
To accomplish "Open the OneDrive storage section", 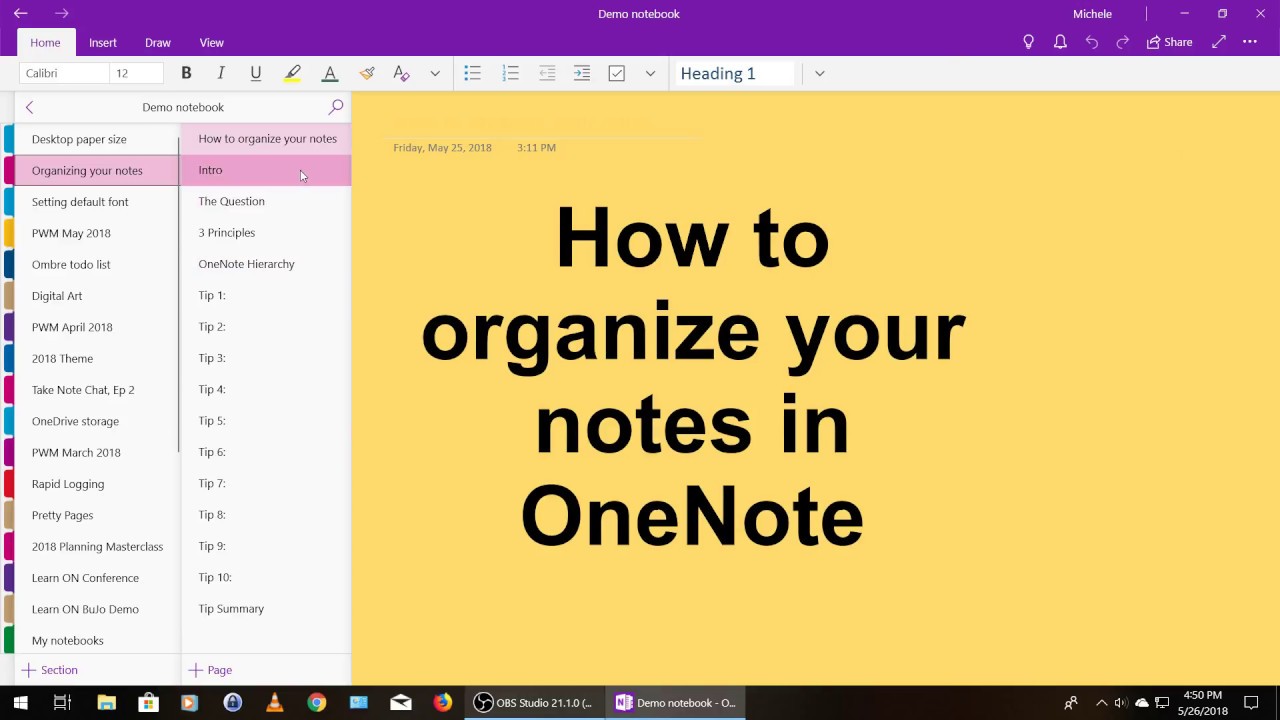I will pyautogui.click(x=96, y=421).
